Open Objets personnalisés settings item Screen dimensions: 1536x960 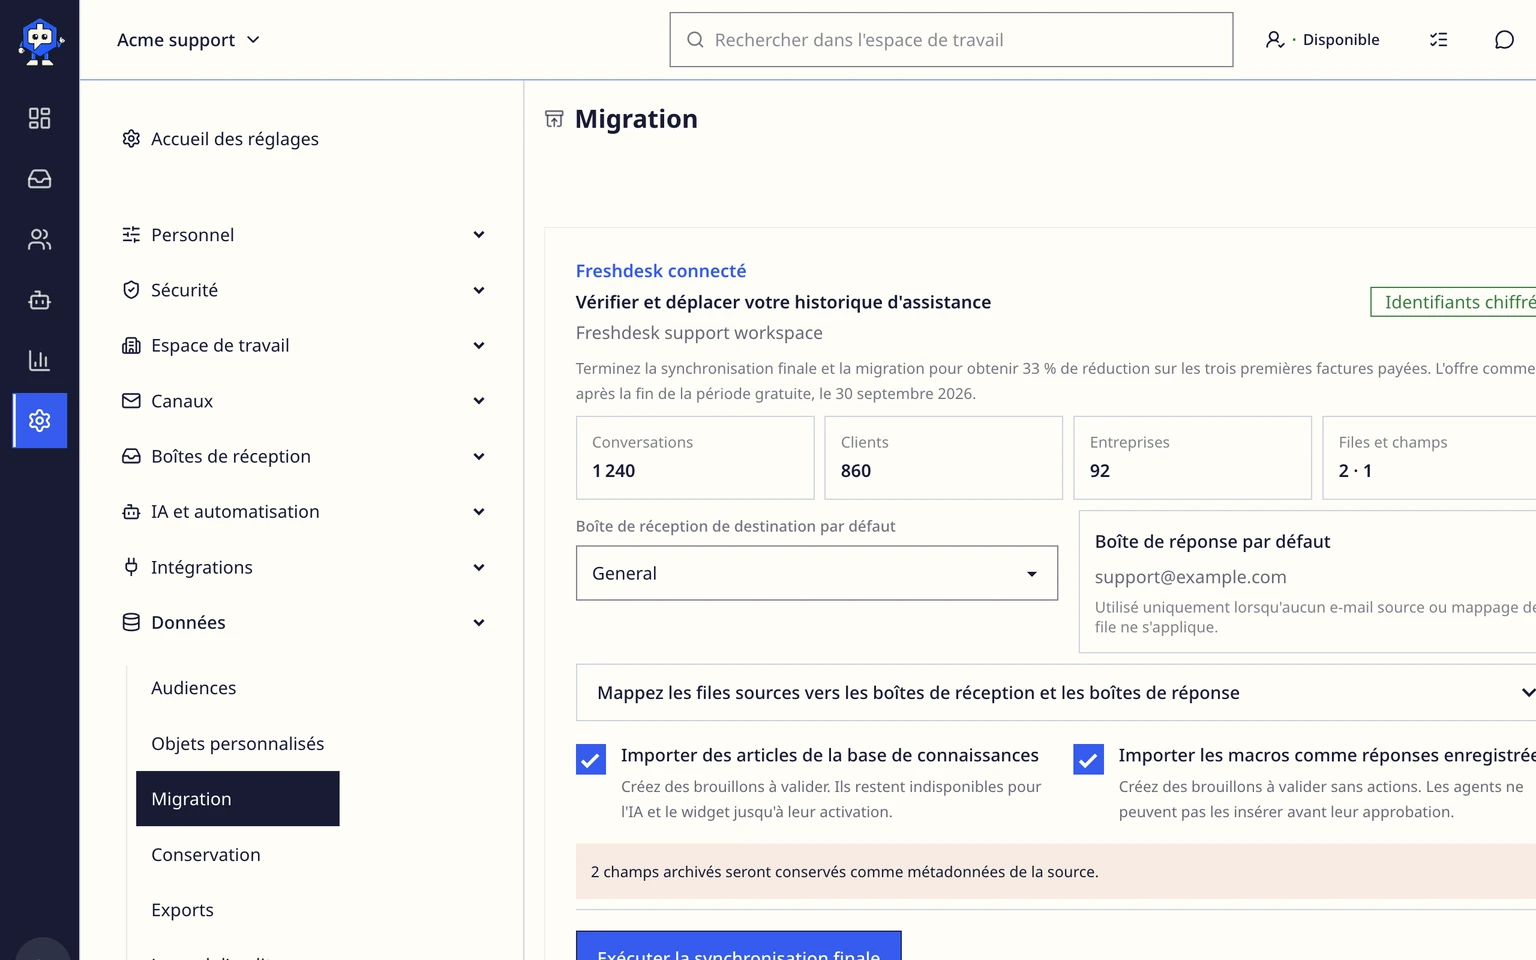pos(238,743)
